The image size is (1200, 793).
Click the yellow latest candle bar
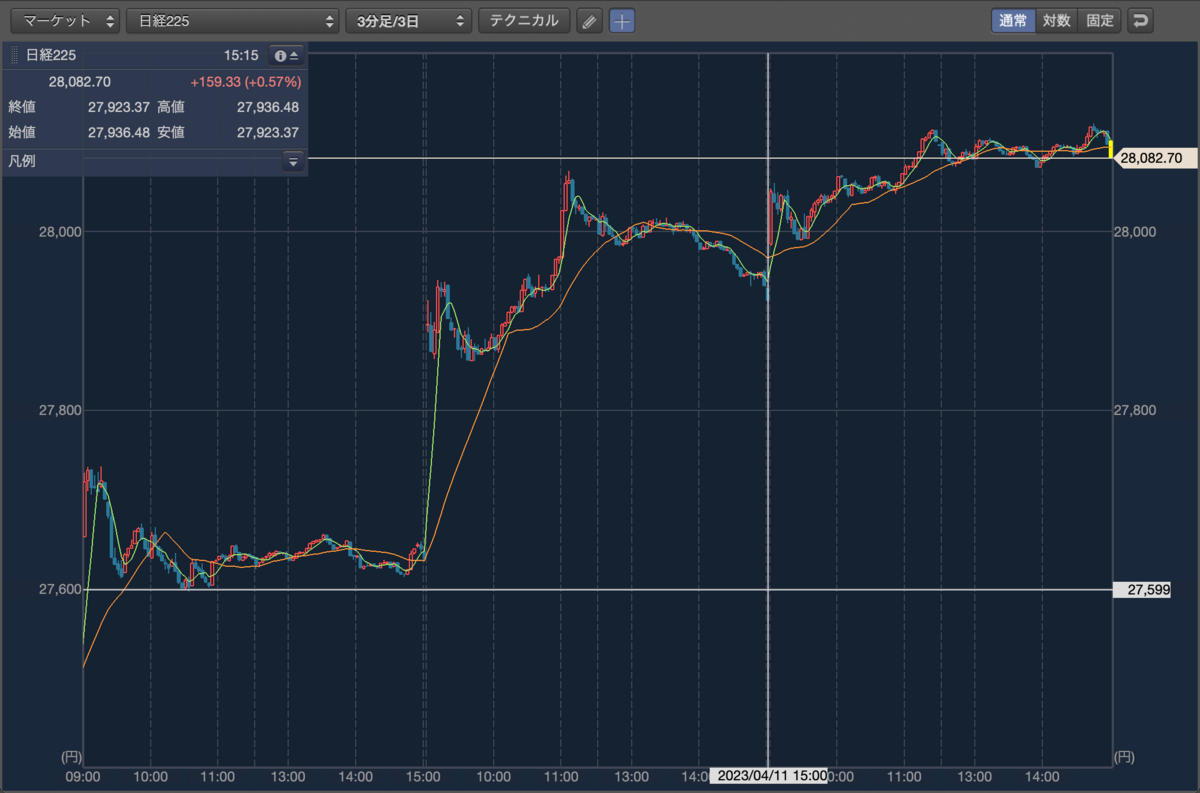(x=1110, y=148)
